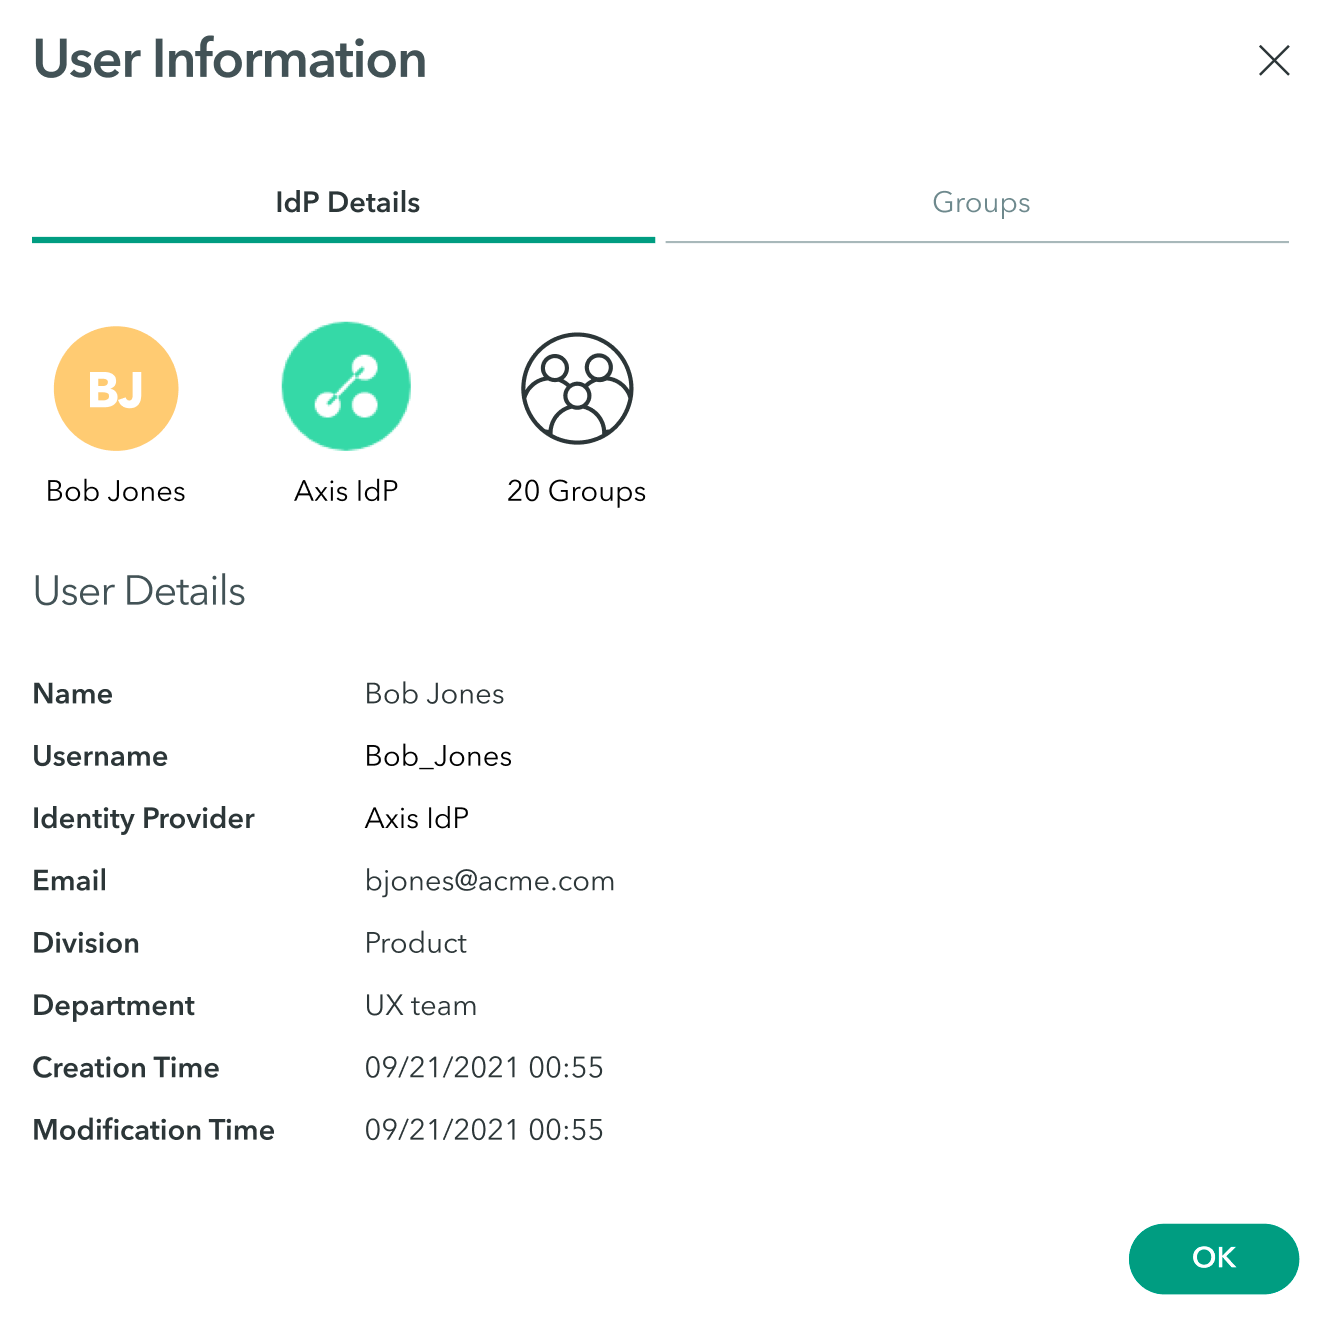Click the Axis IdP caption under icon
The height and width of the screenshot is (1328, 1324).
[x=346, y=491]
